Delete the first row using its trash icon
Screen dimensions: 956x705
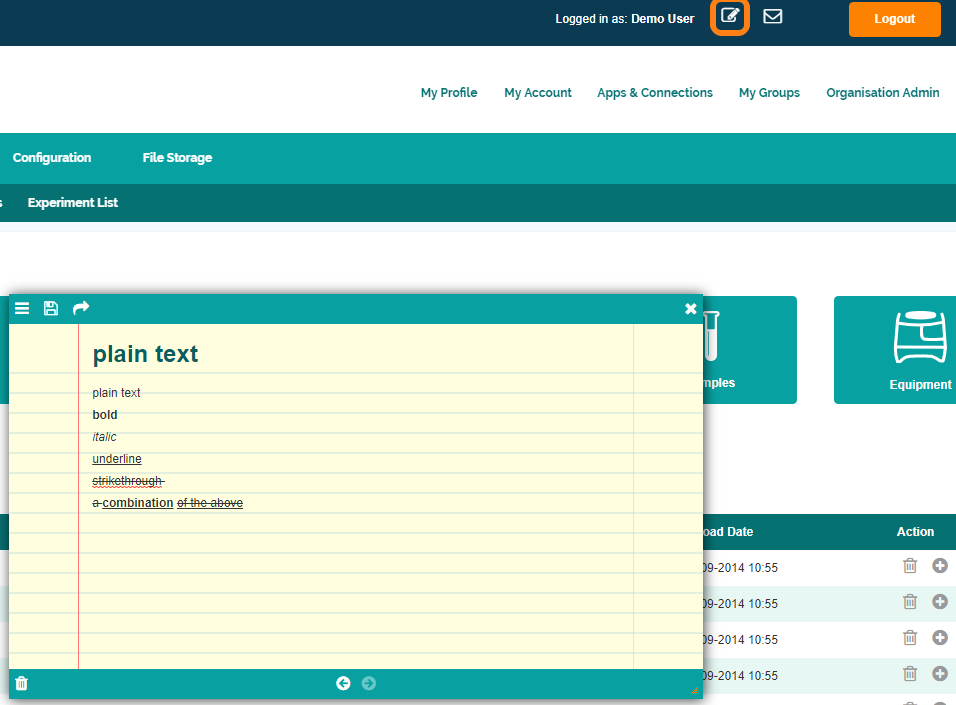click(910, 566)
